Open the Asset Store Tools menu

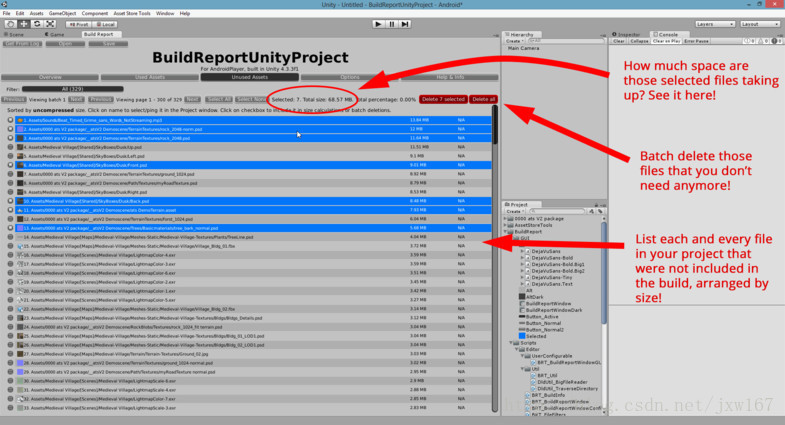(132, 14)
